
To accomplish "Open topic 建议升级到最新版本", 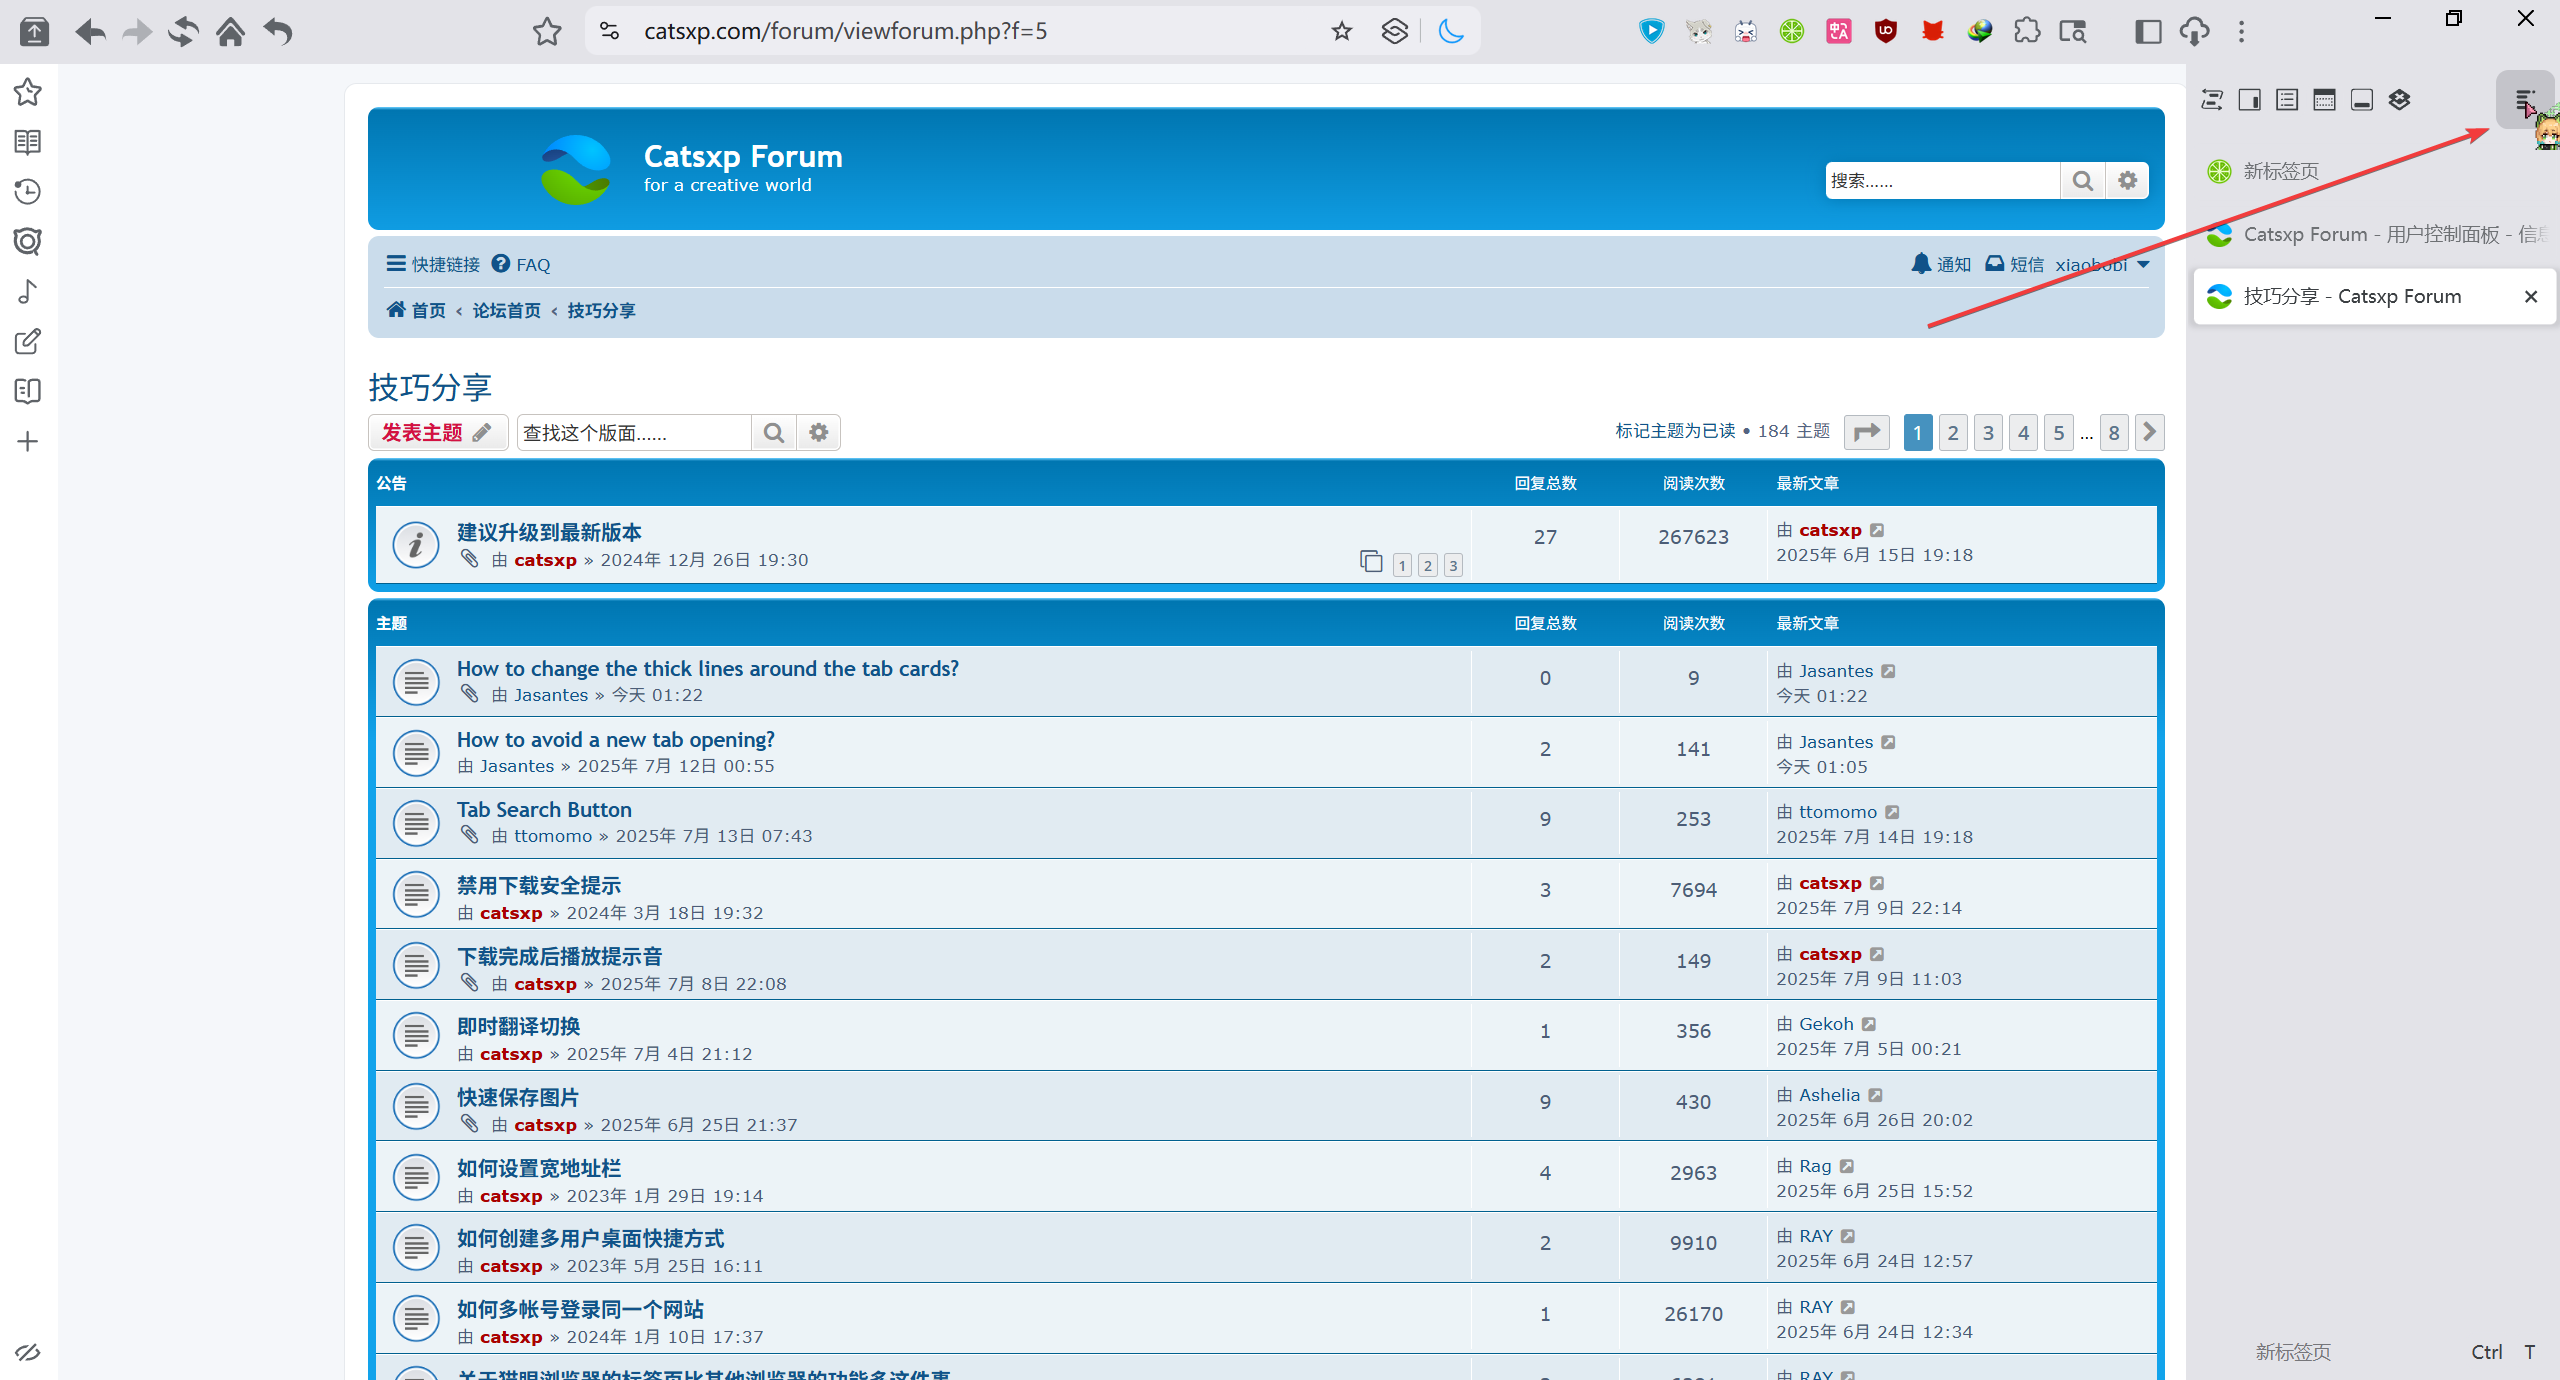I will point(549,532).
